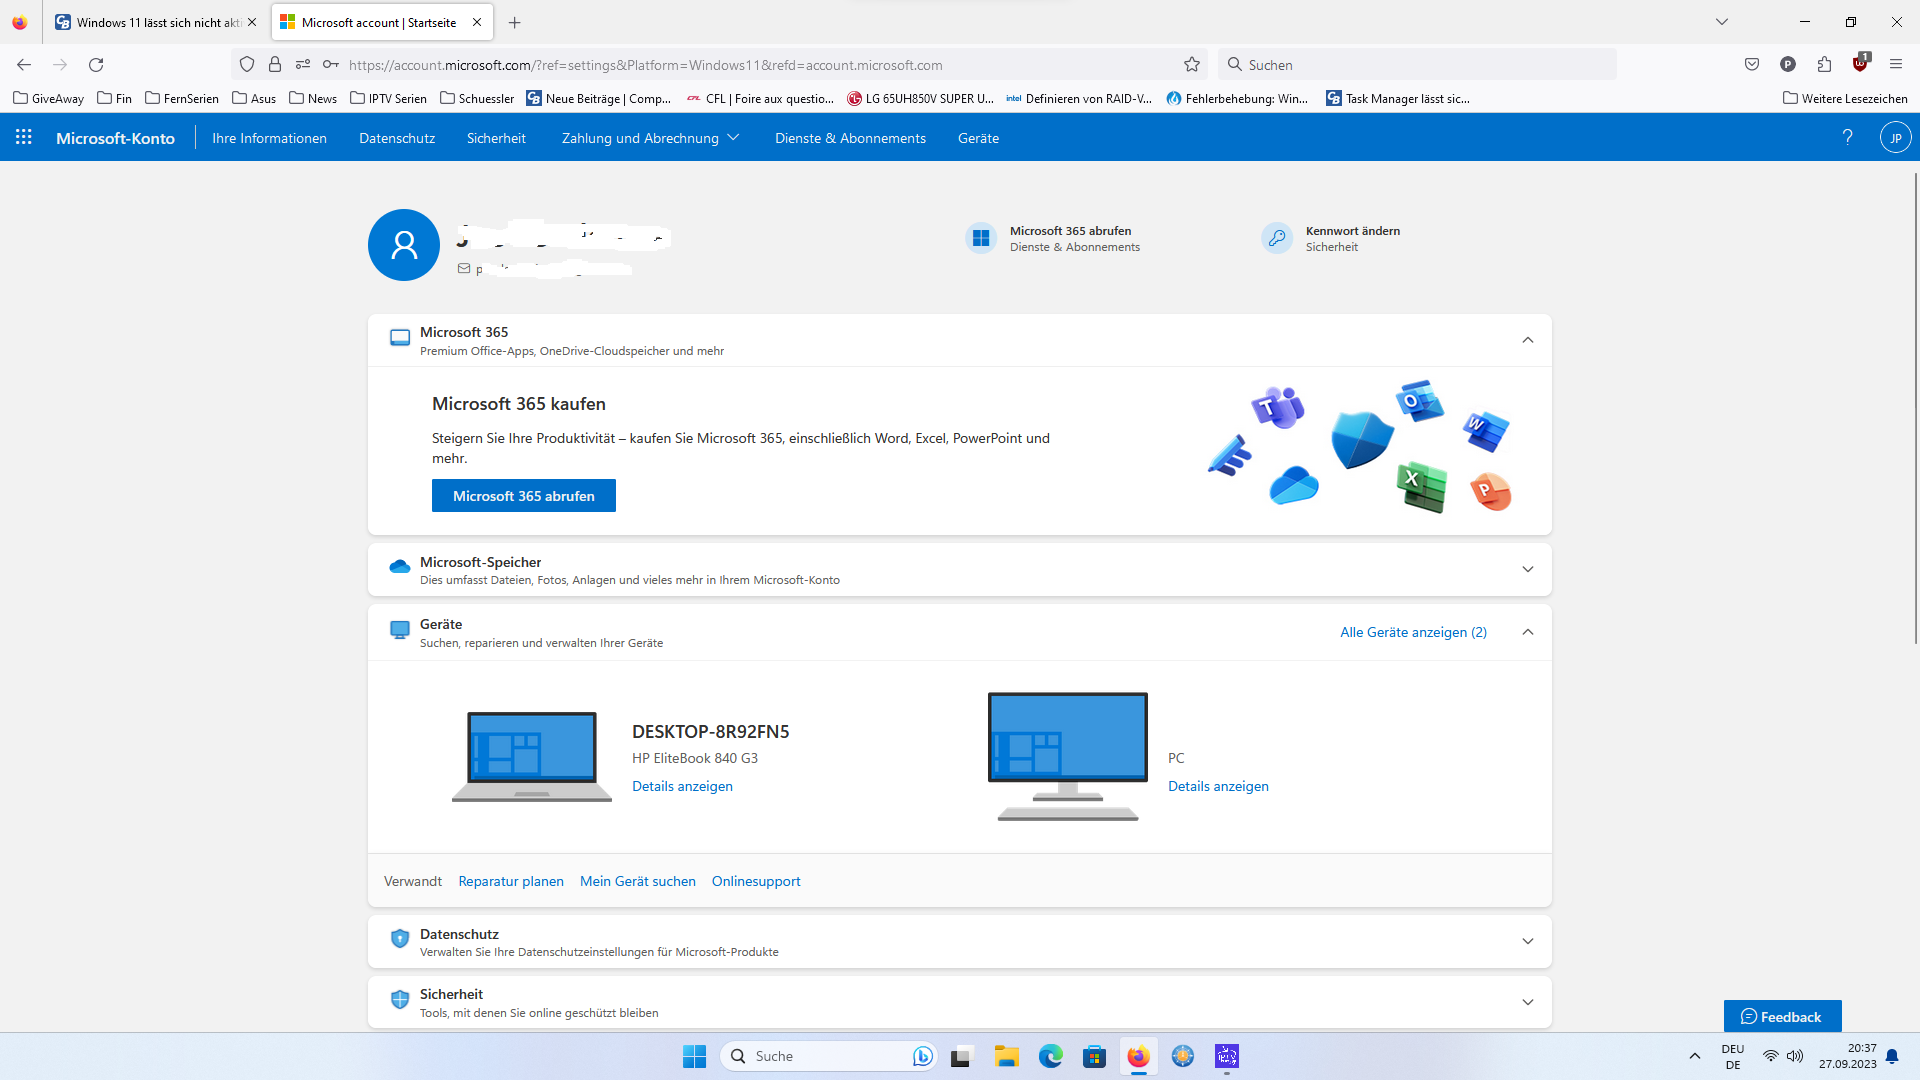Open Firefox application hamburger menu
1920x1080 pixels.
point(1896,65)
